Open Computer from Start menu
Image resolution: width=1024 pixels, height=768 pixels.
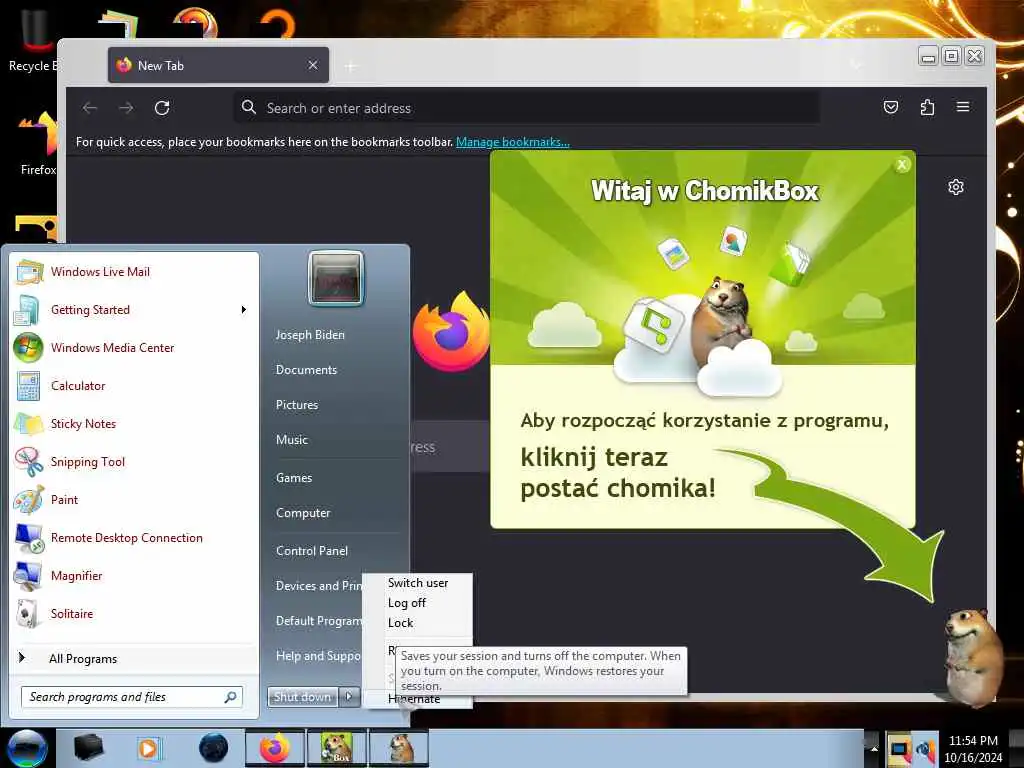coord(303,513)
